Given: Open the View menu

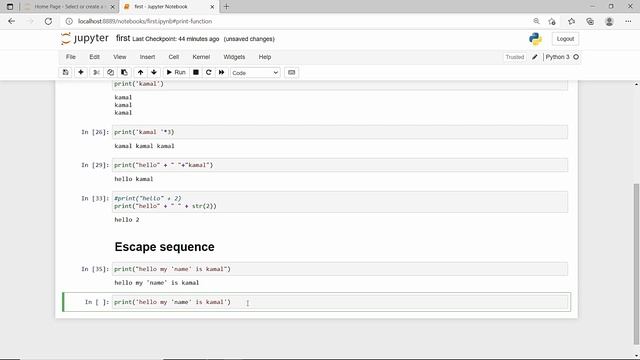Looking at the screenshot, I should [x=120, y=57].
